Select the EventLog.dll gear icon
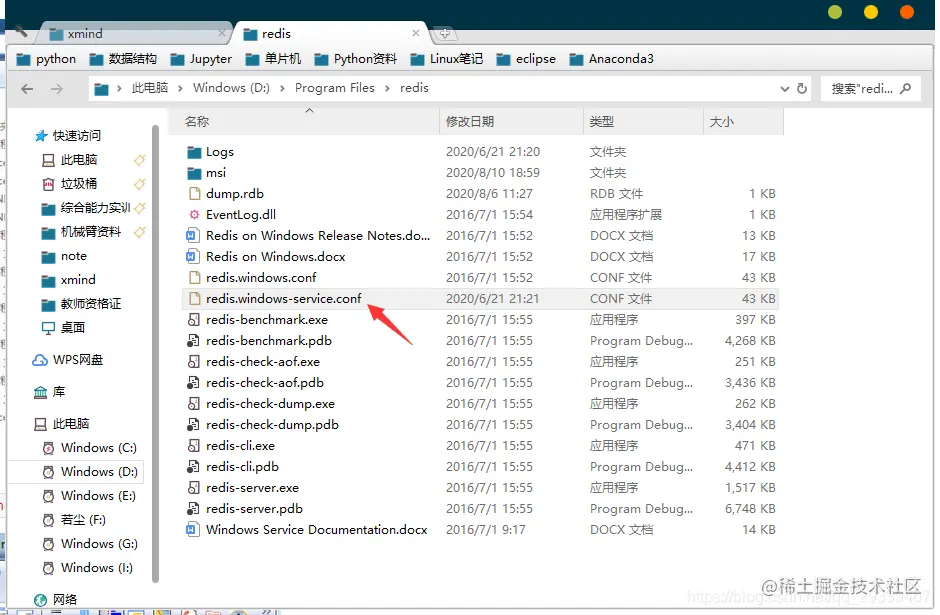The height and width of the screenshot is (615, 940). 194,215
